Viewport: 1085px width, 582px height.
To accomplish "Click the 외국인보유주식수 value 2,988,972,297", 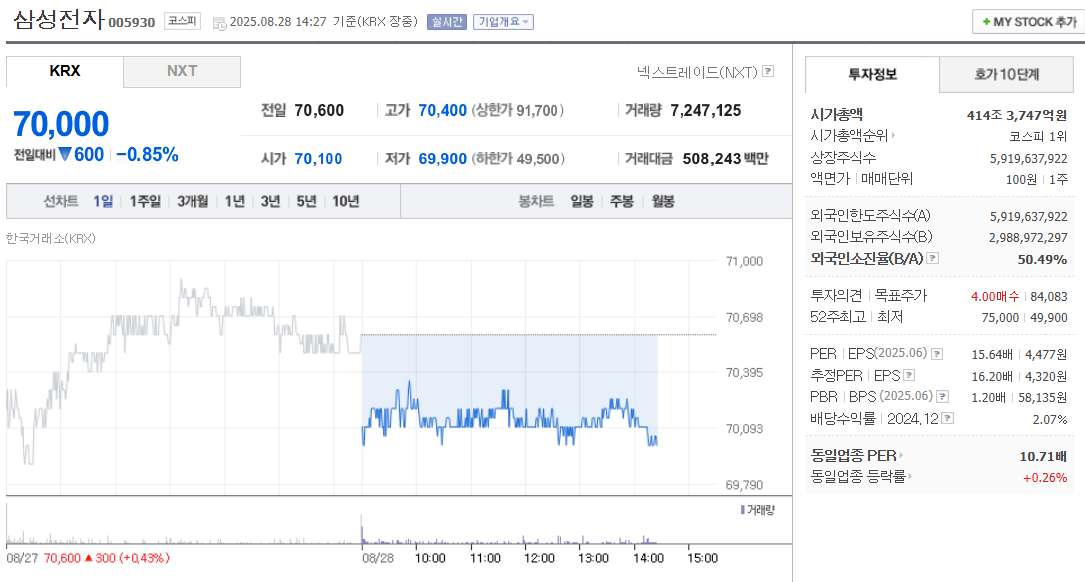I will 1028,237.
